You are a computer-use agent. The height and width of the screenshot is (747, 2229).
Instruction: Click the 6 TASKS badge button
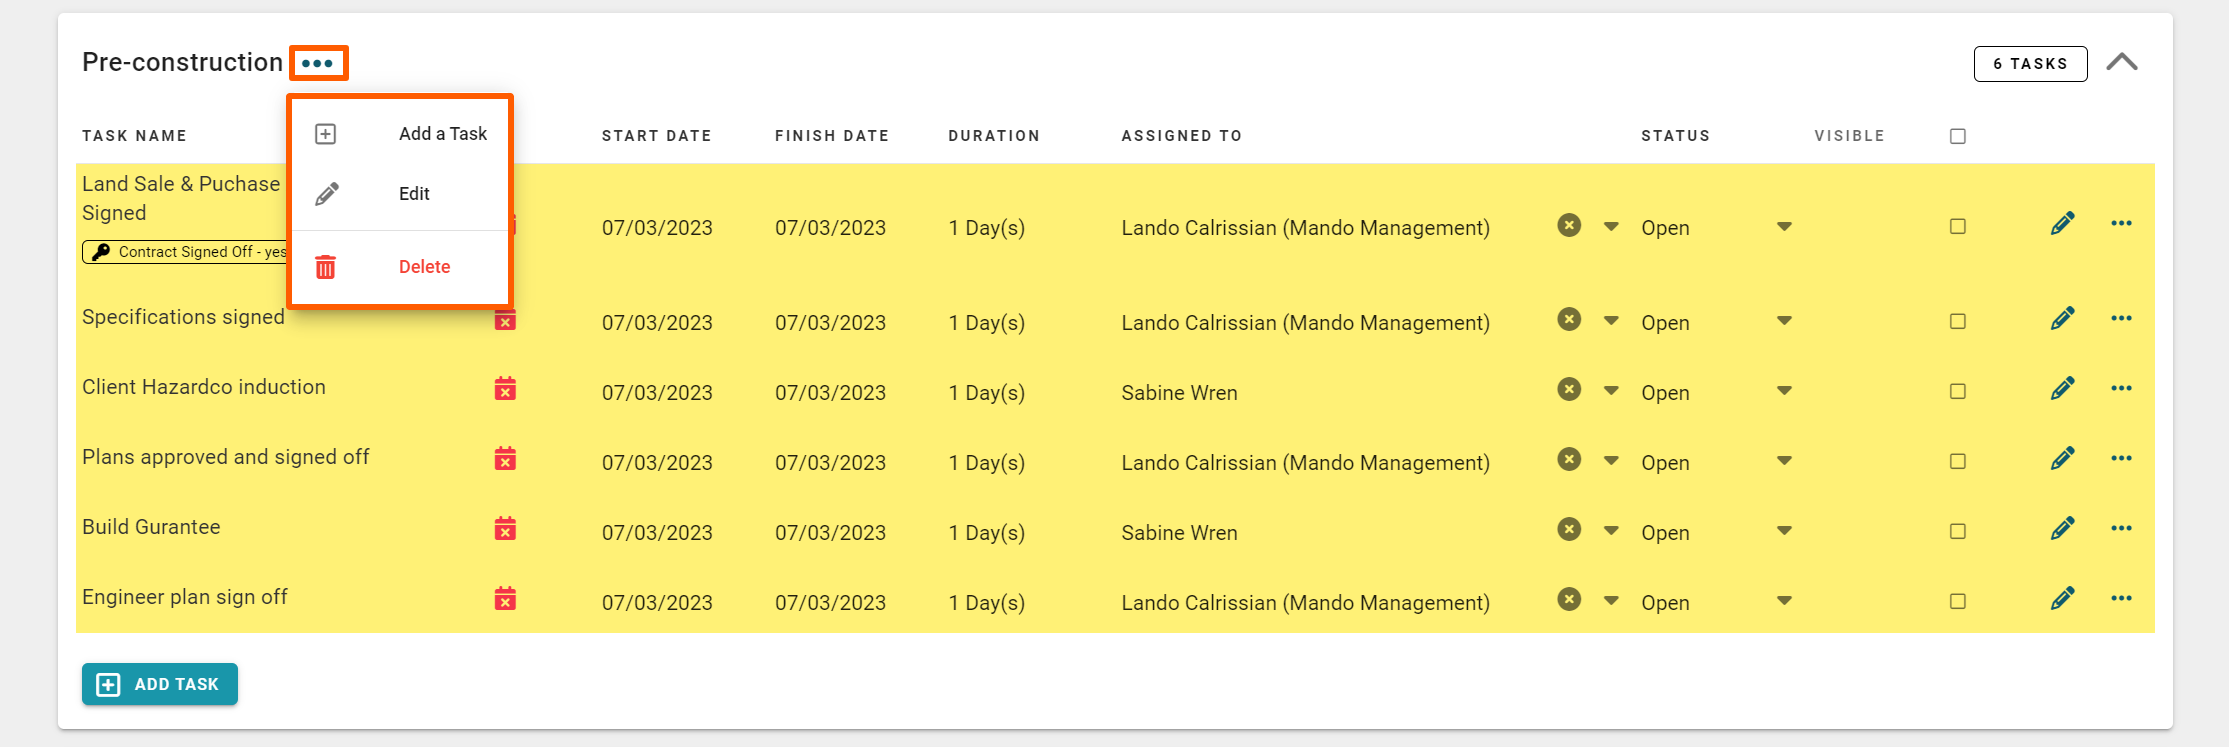coord(2029,64)
